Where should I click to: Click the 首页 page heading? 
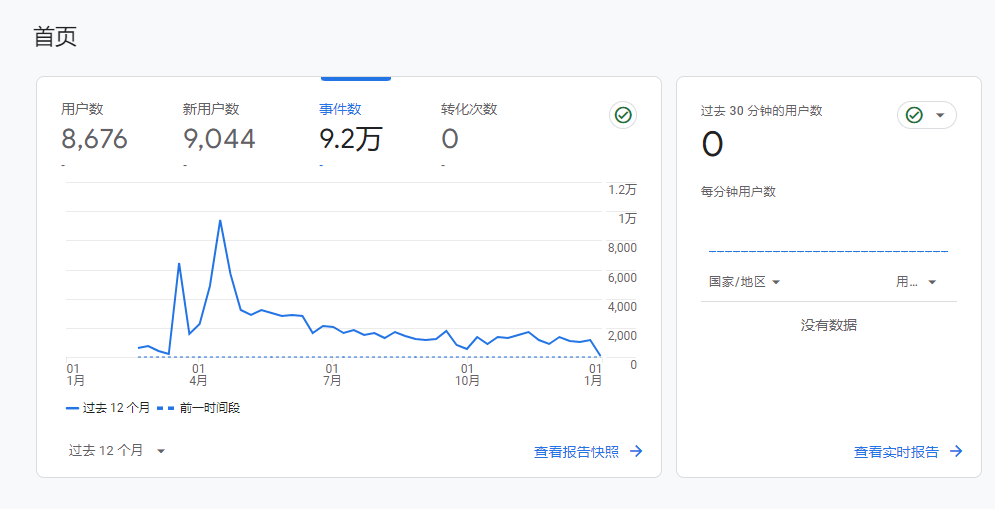[x=55, y=37]
